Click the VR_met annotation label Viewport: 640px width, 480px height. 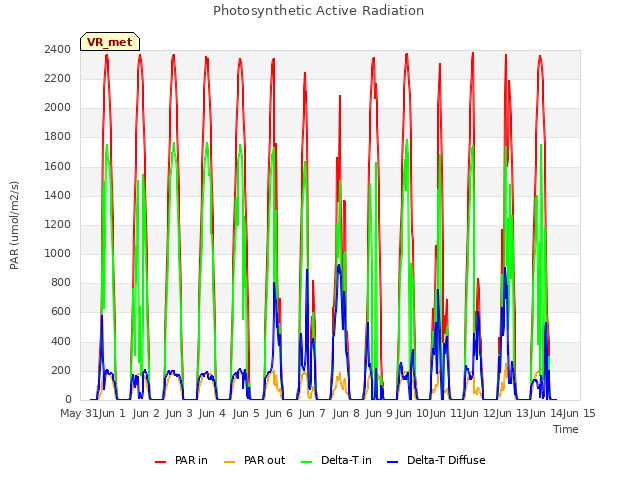(x=110, y=42)
